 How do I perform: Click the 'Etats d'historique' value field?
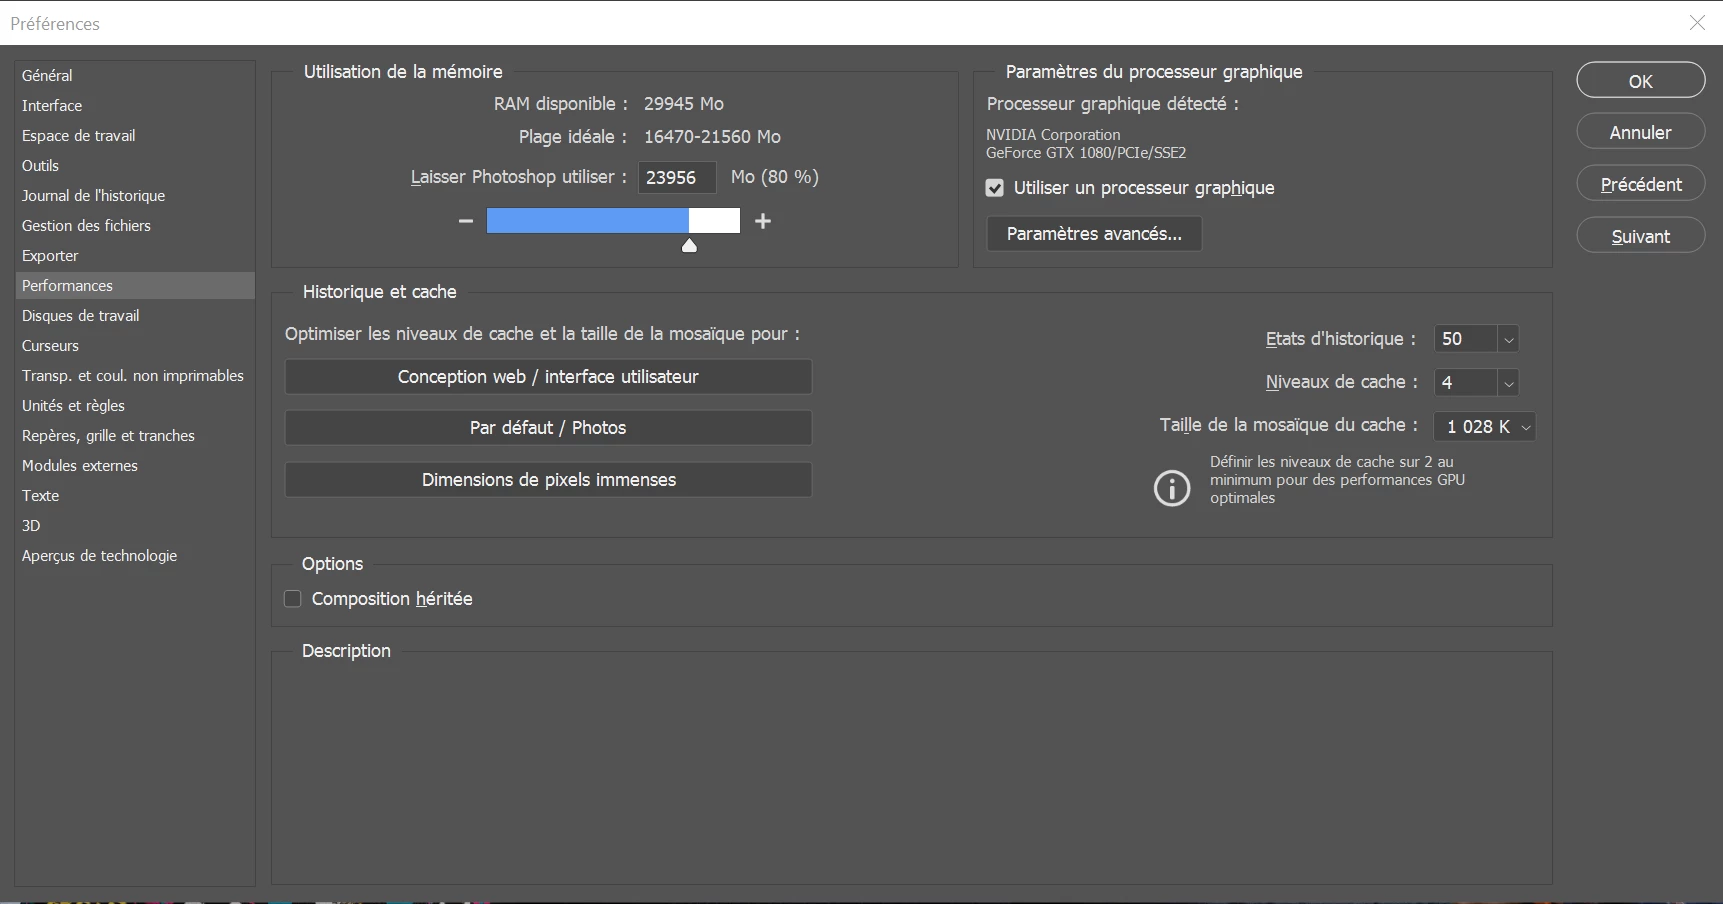pos(1465,339)
